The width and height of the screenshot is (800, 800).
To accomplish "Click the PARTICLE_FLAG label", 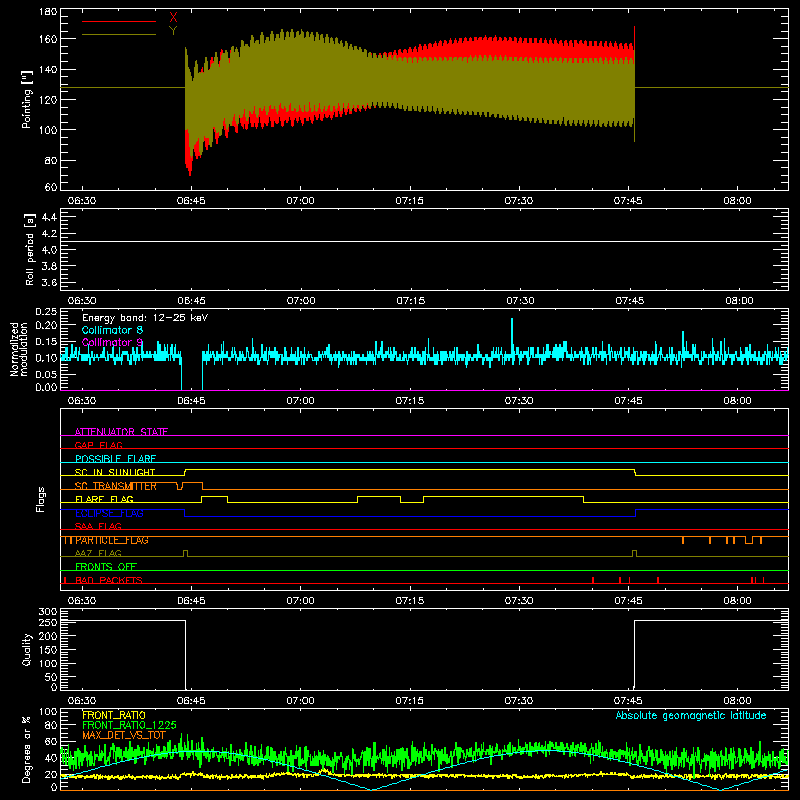I will tap(112, 540).
